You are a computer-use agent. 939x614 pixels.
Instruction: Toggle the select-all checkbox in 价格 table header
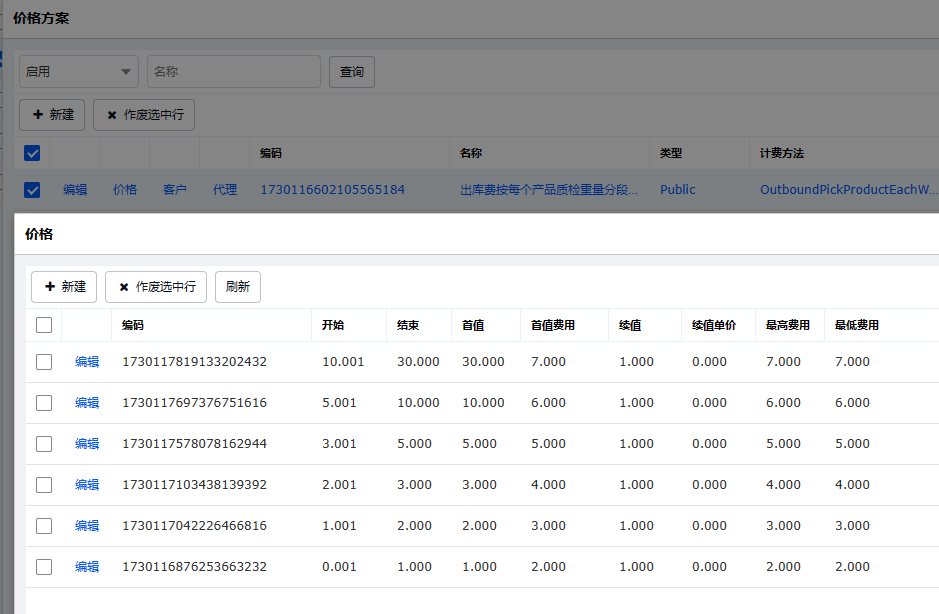tap(44, 325)
